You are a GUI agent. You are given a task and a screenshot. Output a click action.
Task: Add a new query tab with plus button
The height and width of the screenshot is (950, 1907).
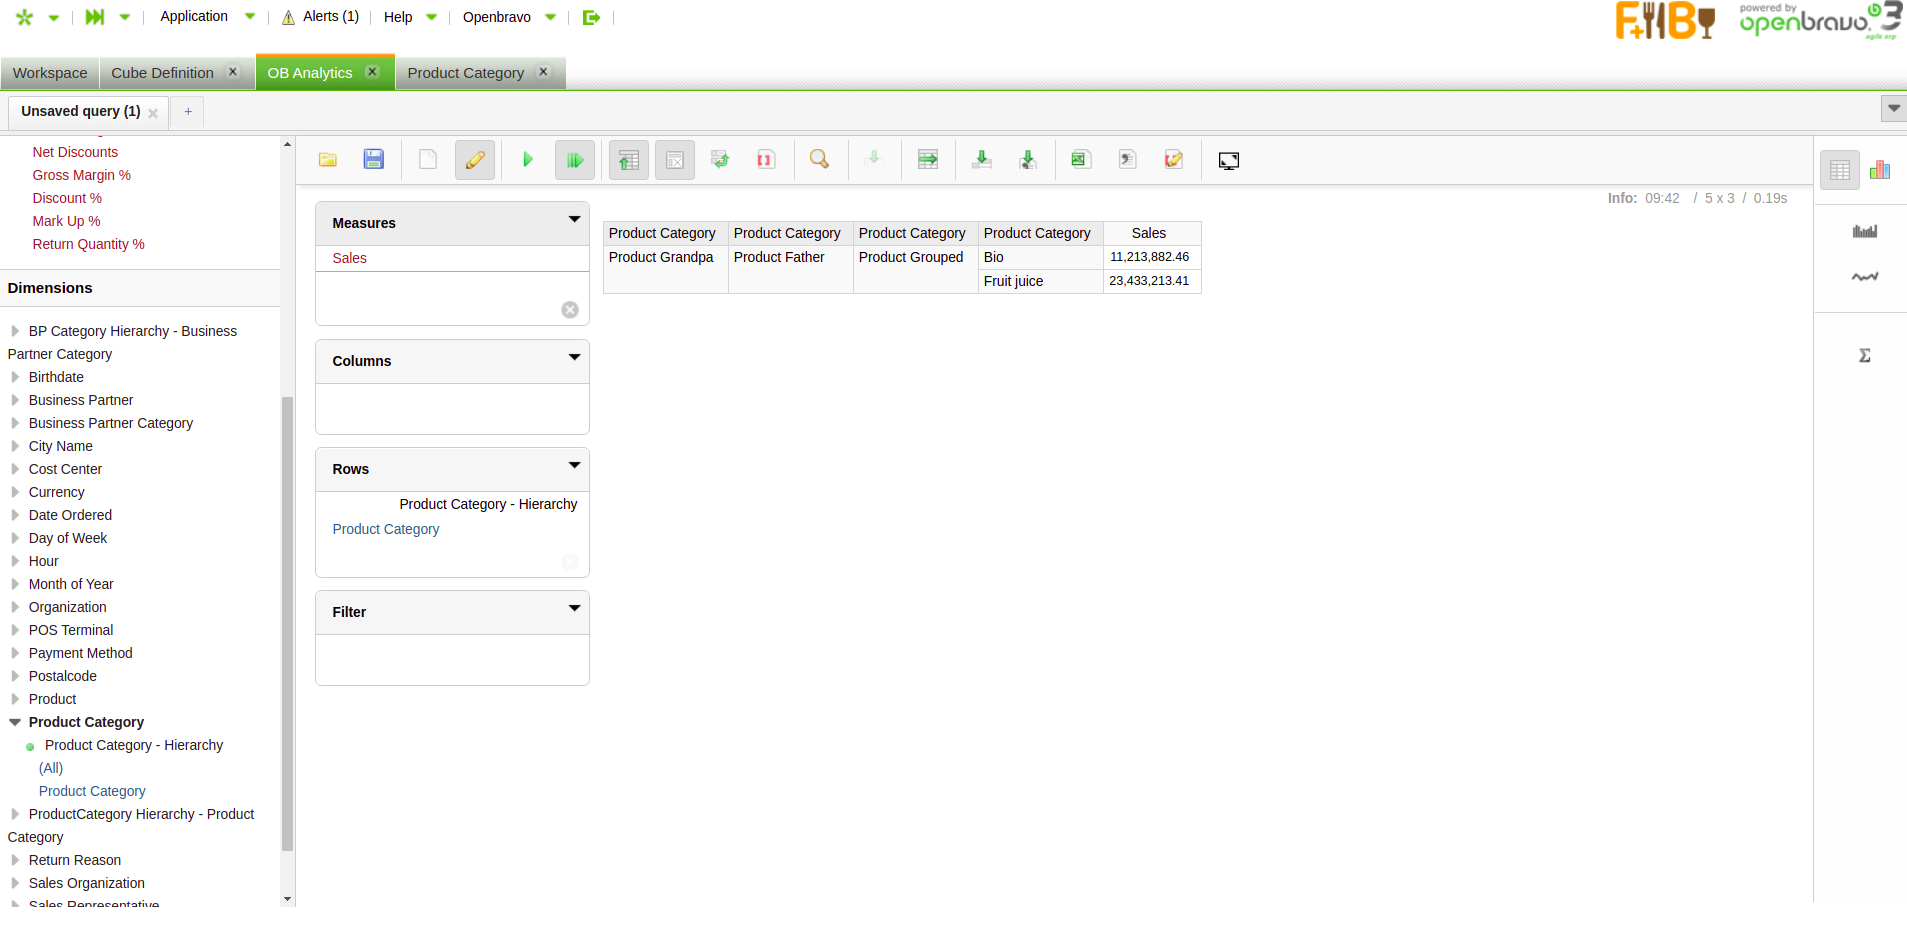pyautogui.click(x=188, y=111)
